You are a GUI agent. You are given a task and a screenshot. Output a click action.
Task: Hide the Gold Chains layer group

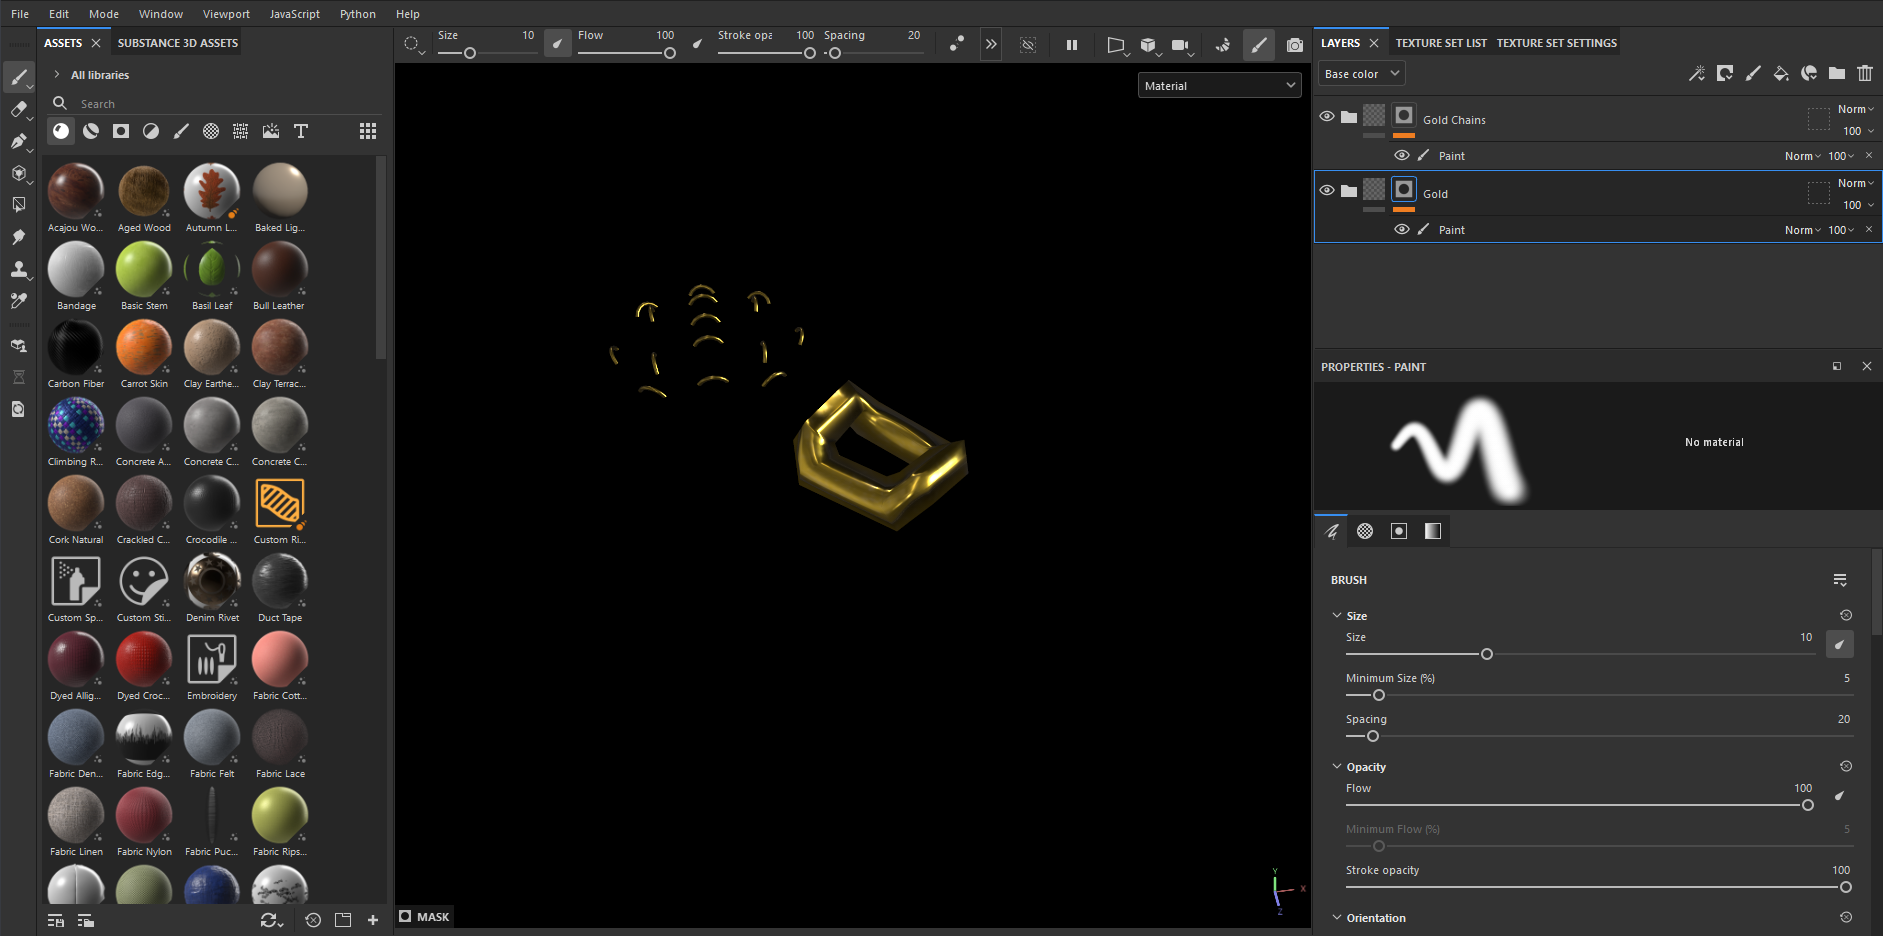coord(1327,117)
